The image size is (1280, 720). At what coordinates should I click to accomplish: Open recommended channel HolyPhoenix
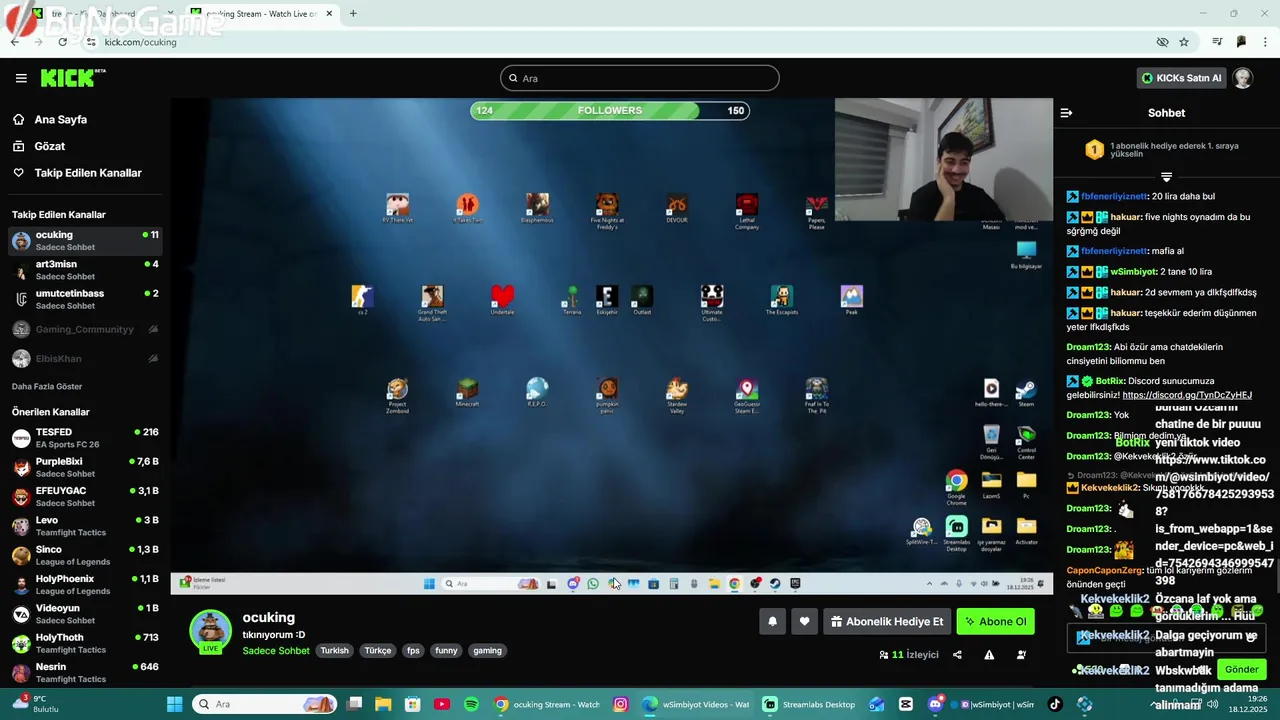[x=85, y=584]
